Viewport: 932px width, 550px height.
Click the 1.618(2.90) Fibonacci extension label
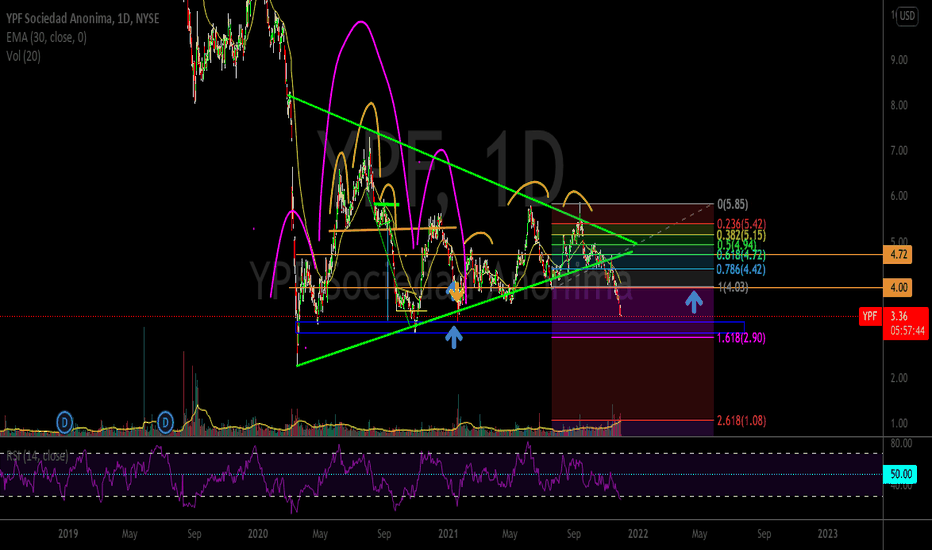(x=741, y=338)
